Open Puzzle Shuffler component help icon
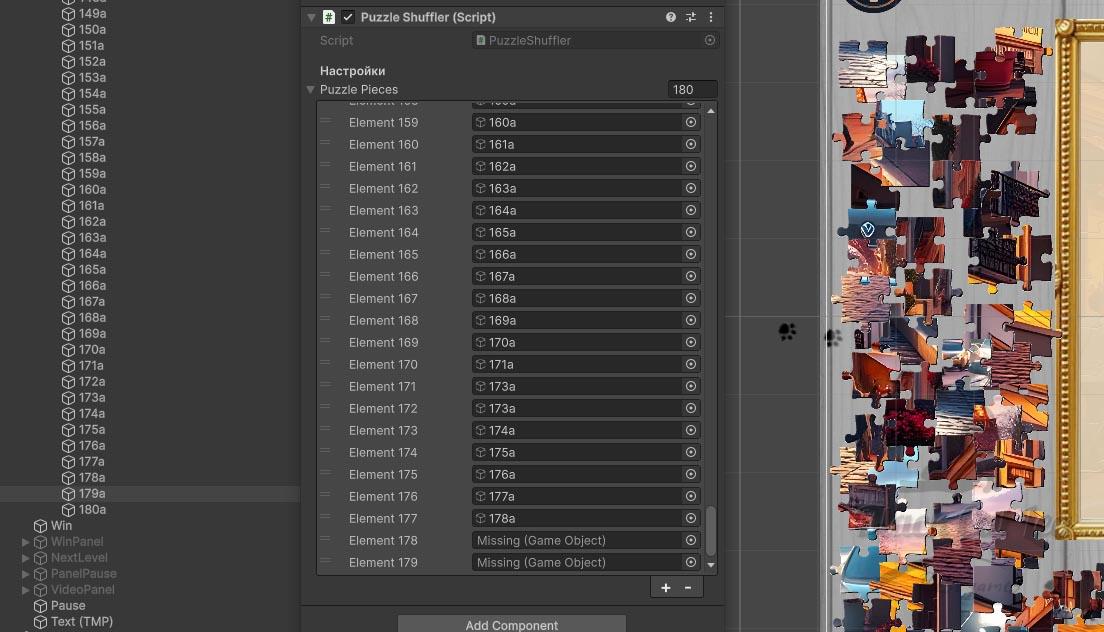The width and height of the screenshot is (1104, 632). tap(670, 17)
